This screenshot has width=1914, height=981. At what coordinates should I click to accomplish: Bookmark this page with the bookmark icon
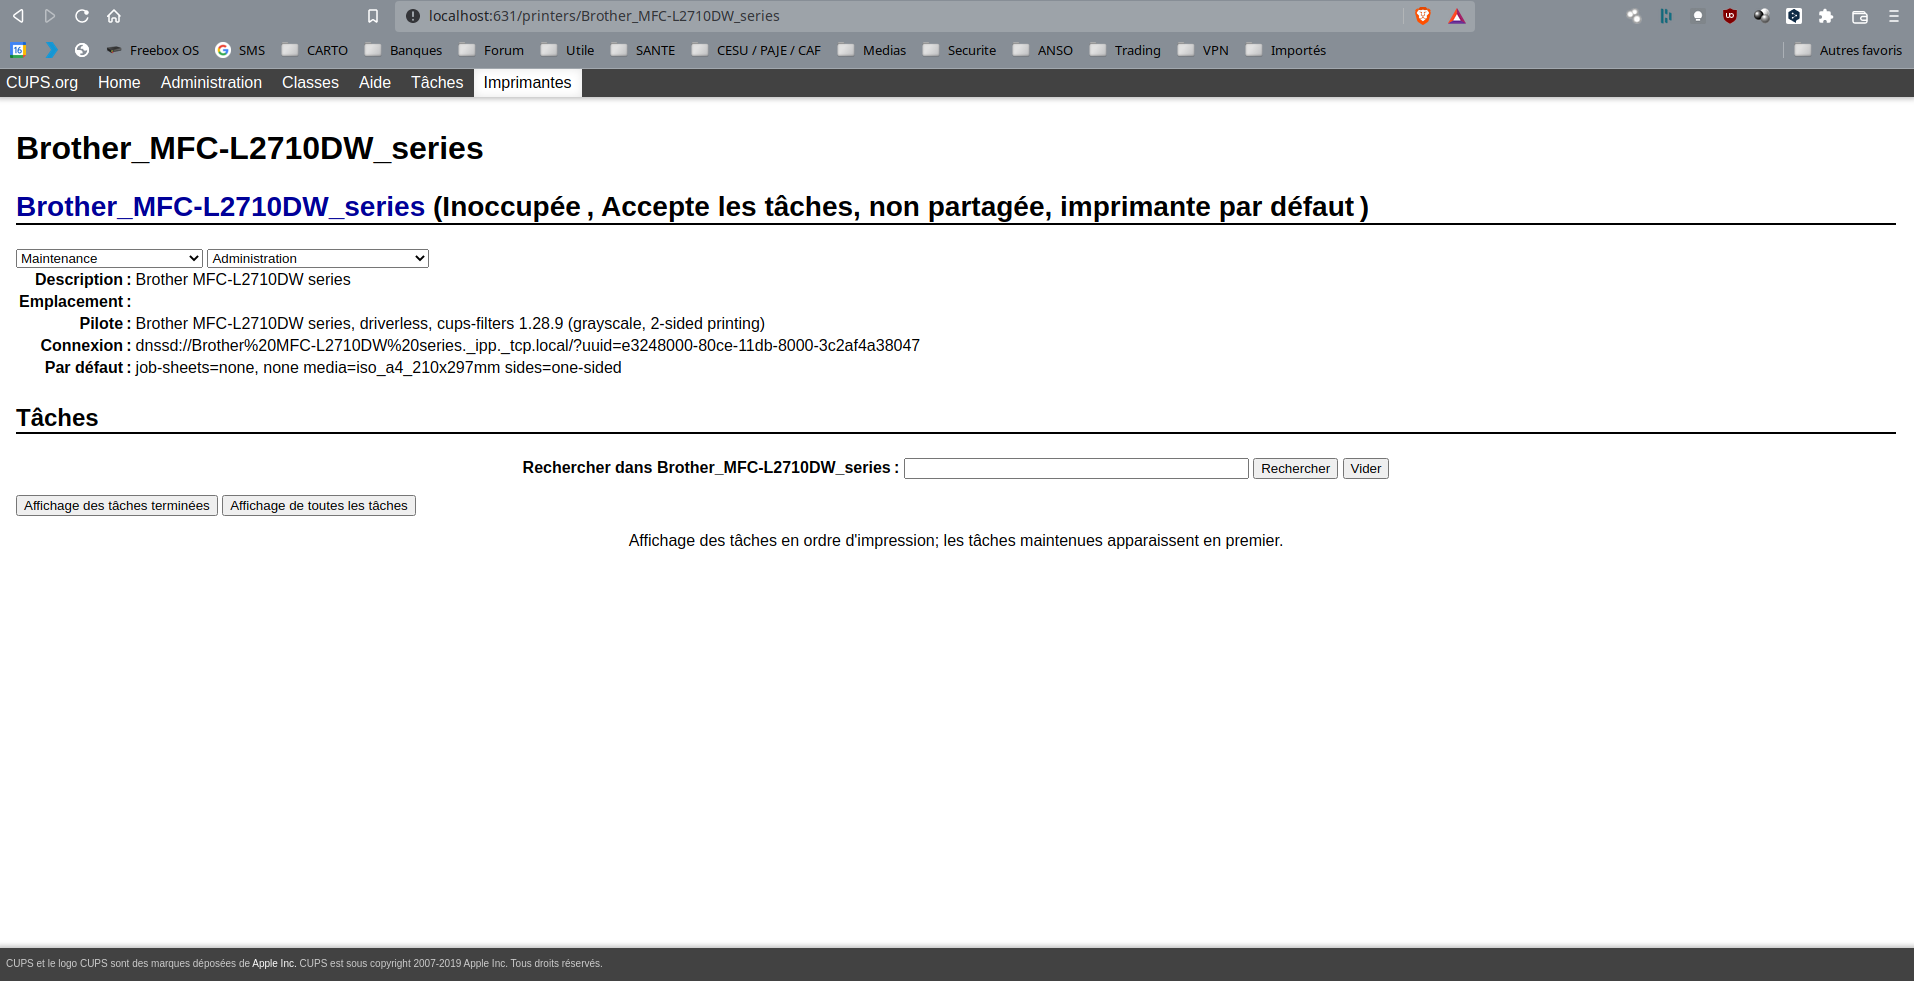(373, 16)
